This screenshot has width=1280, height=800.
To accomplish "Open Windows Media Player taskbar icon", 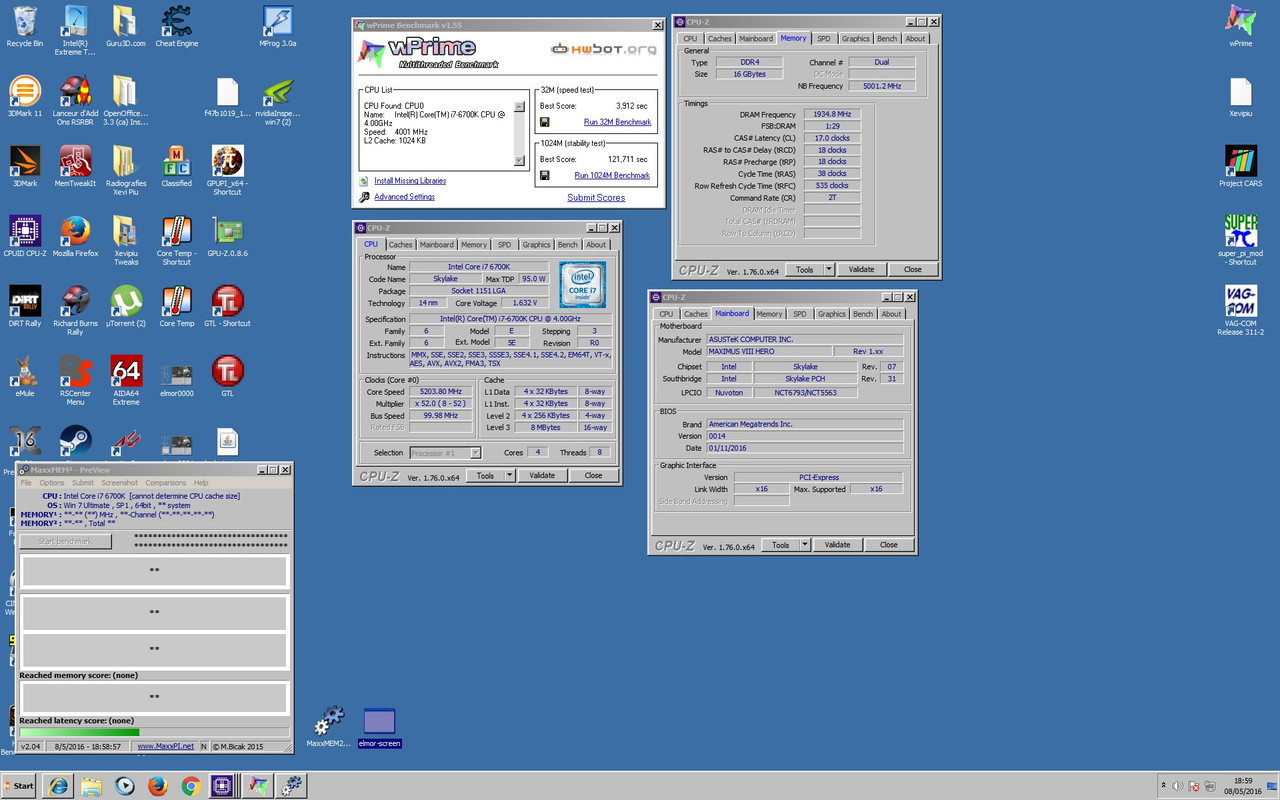I will [124, 786].
